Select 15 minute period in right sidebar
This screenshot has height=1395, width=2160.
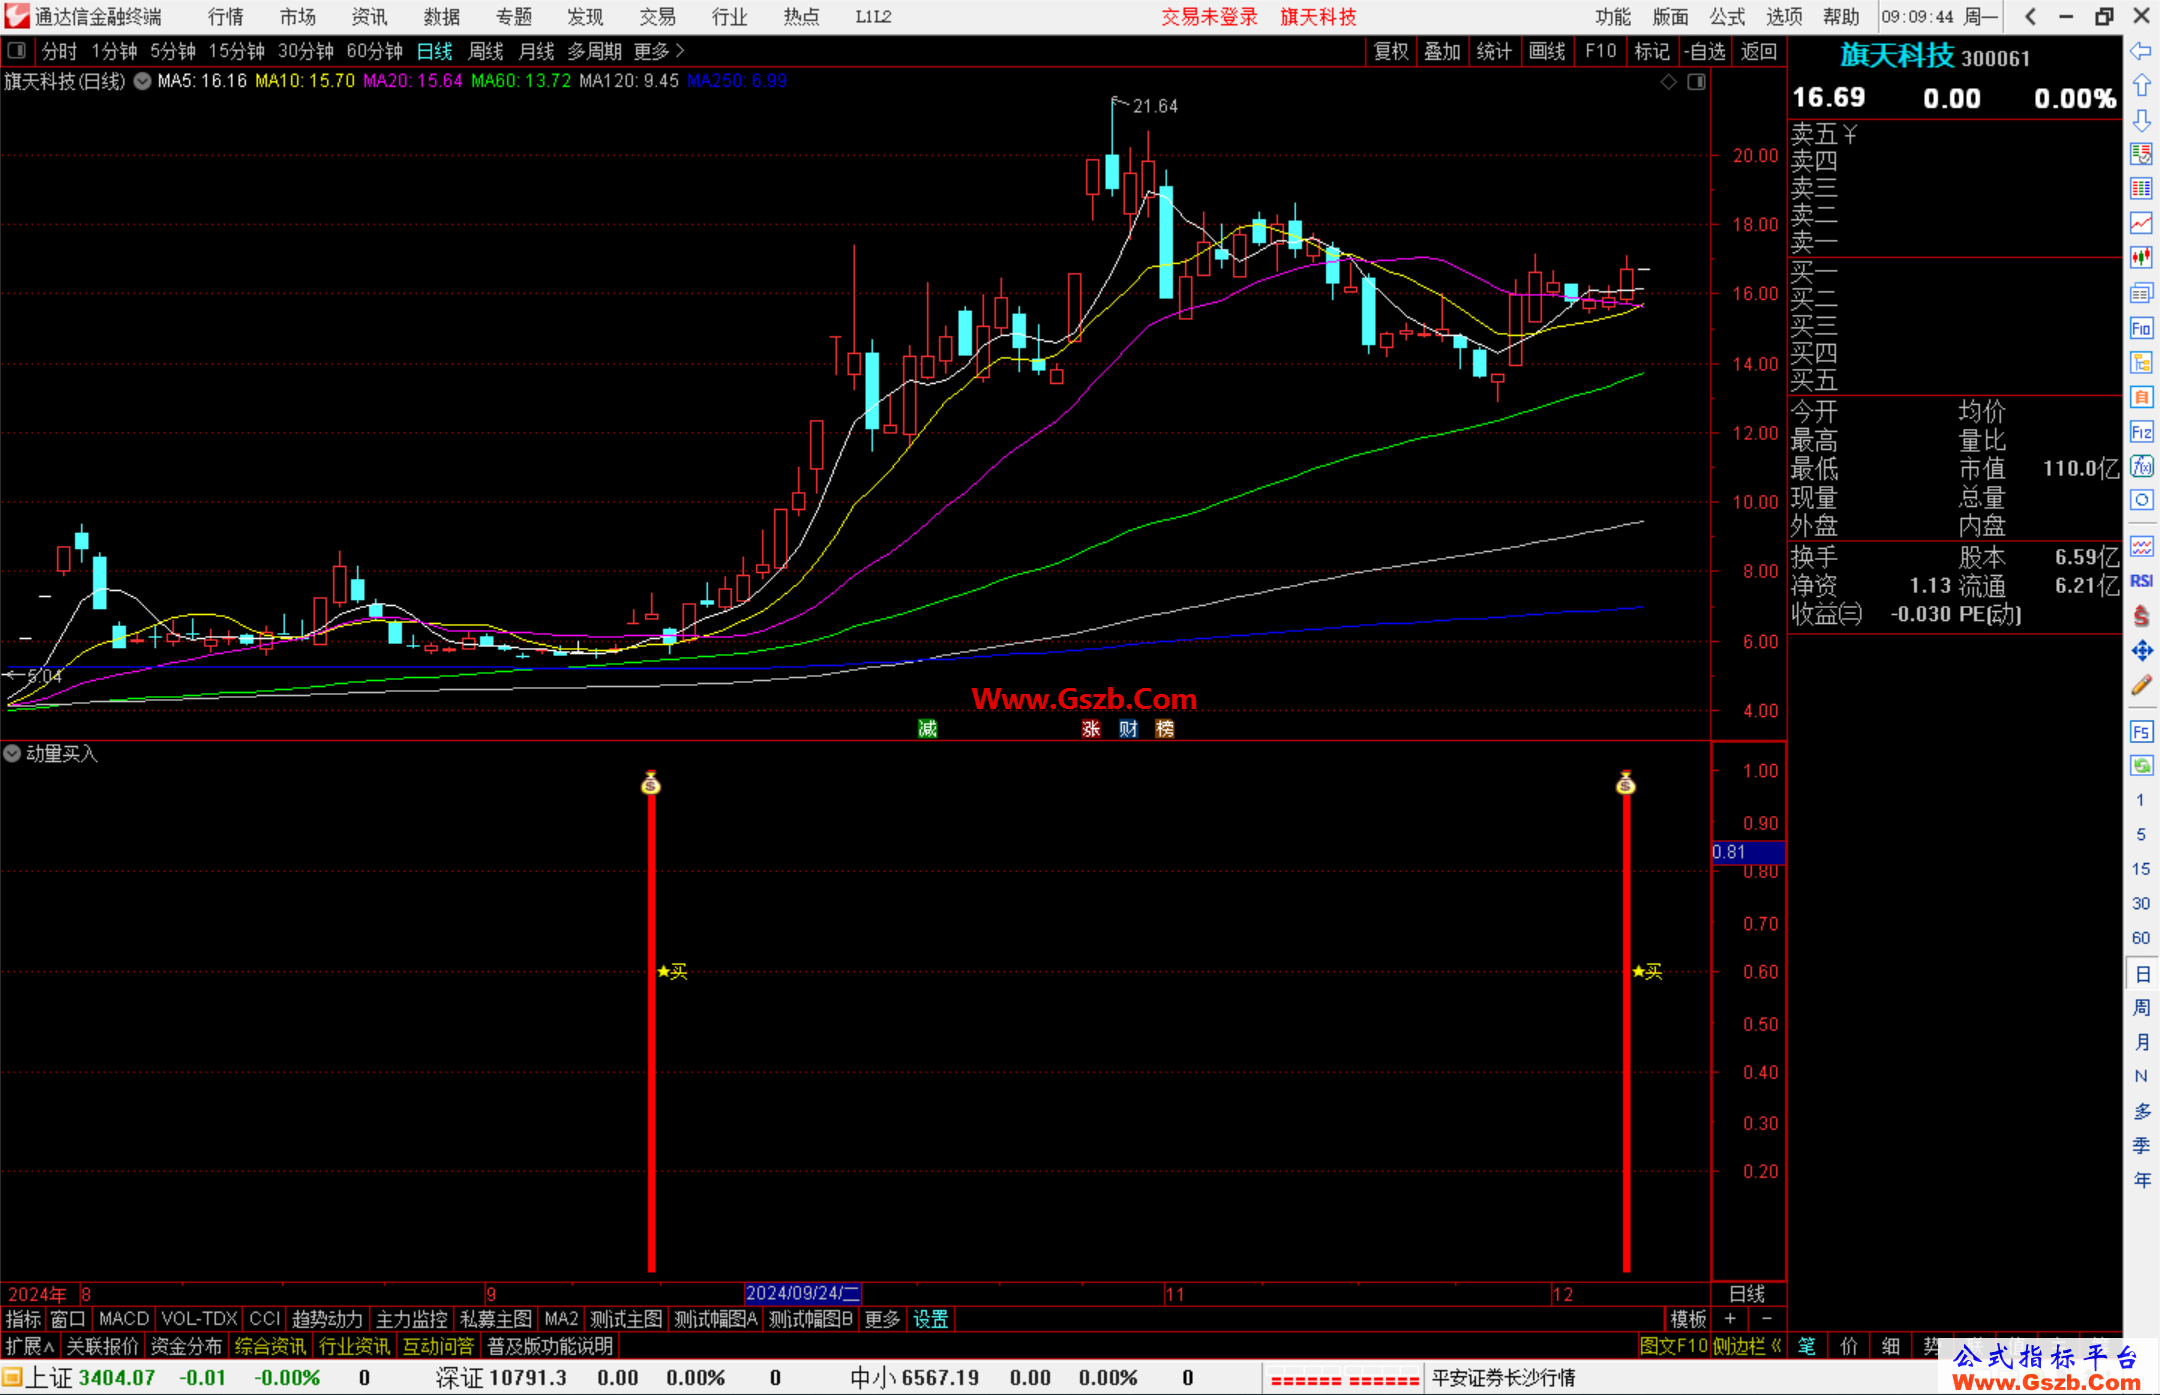pyautogui.click(x=2141, y=869)
